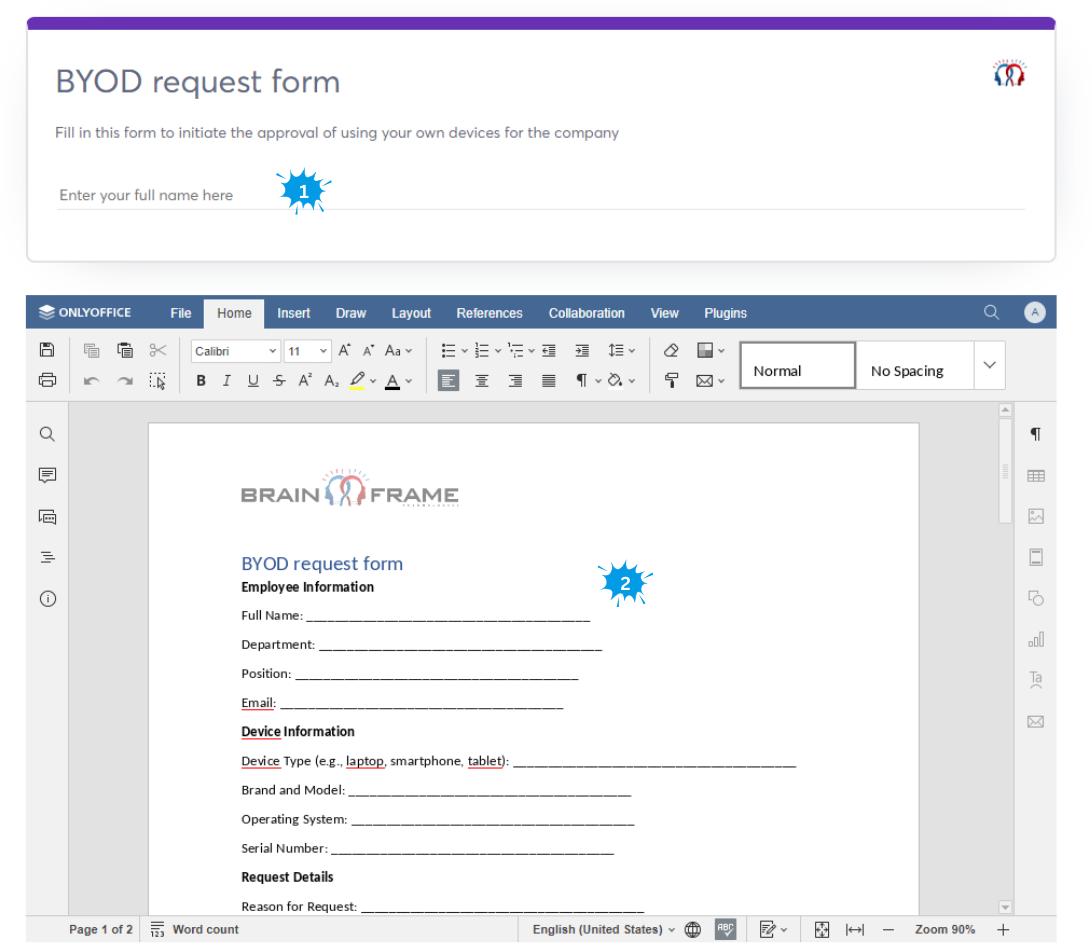Open the Comments panel in the left sidebar
Screen dimensions: 1092x948
click(x=47, y=476)
